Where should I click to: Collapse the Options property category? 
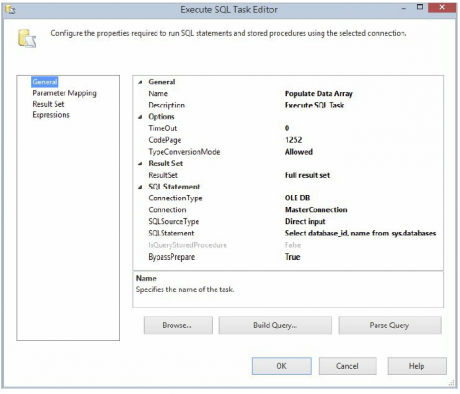pyautogui.click(x=140, y=117)
